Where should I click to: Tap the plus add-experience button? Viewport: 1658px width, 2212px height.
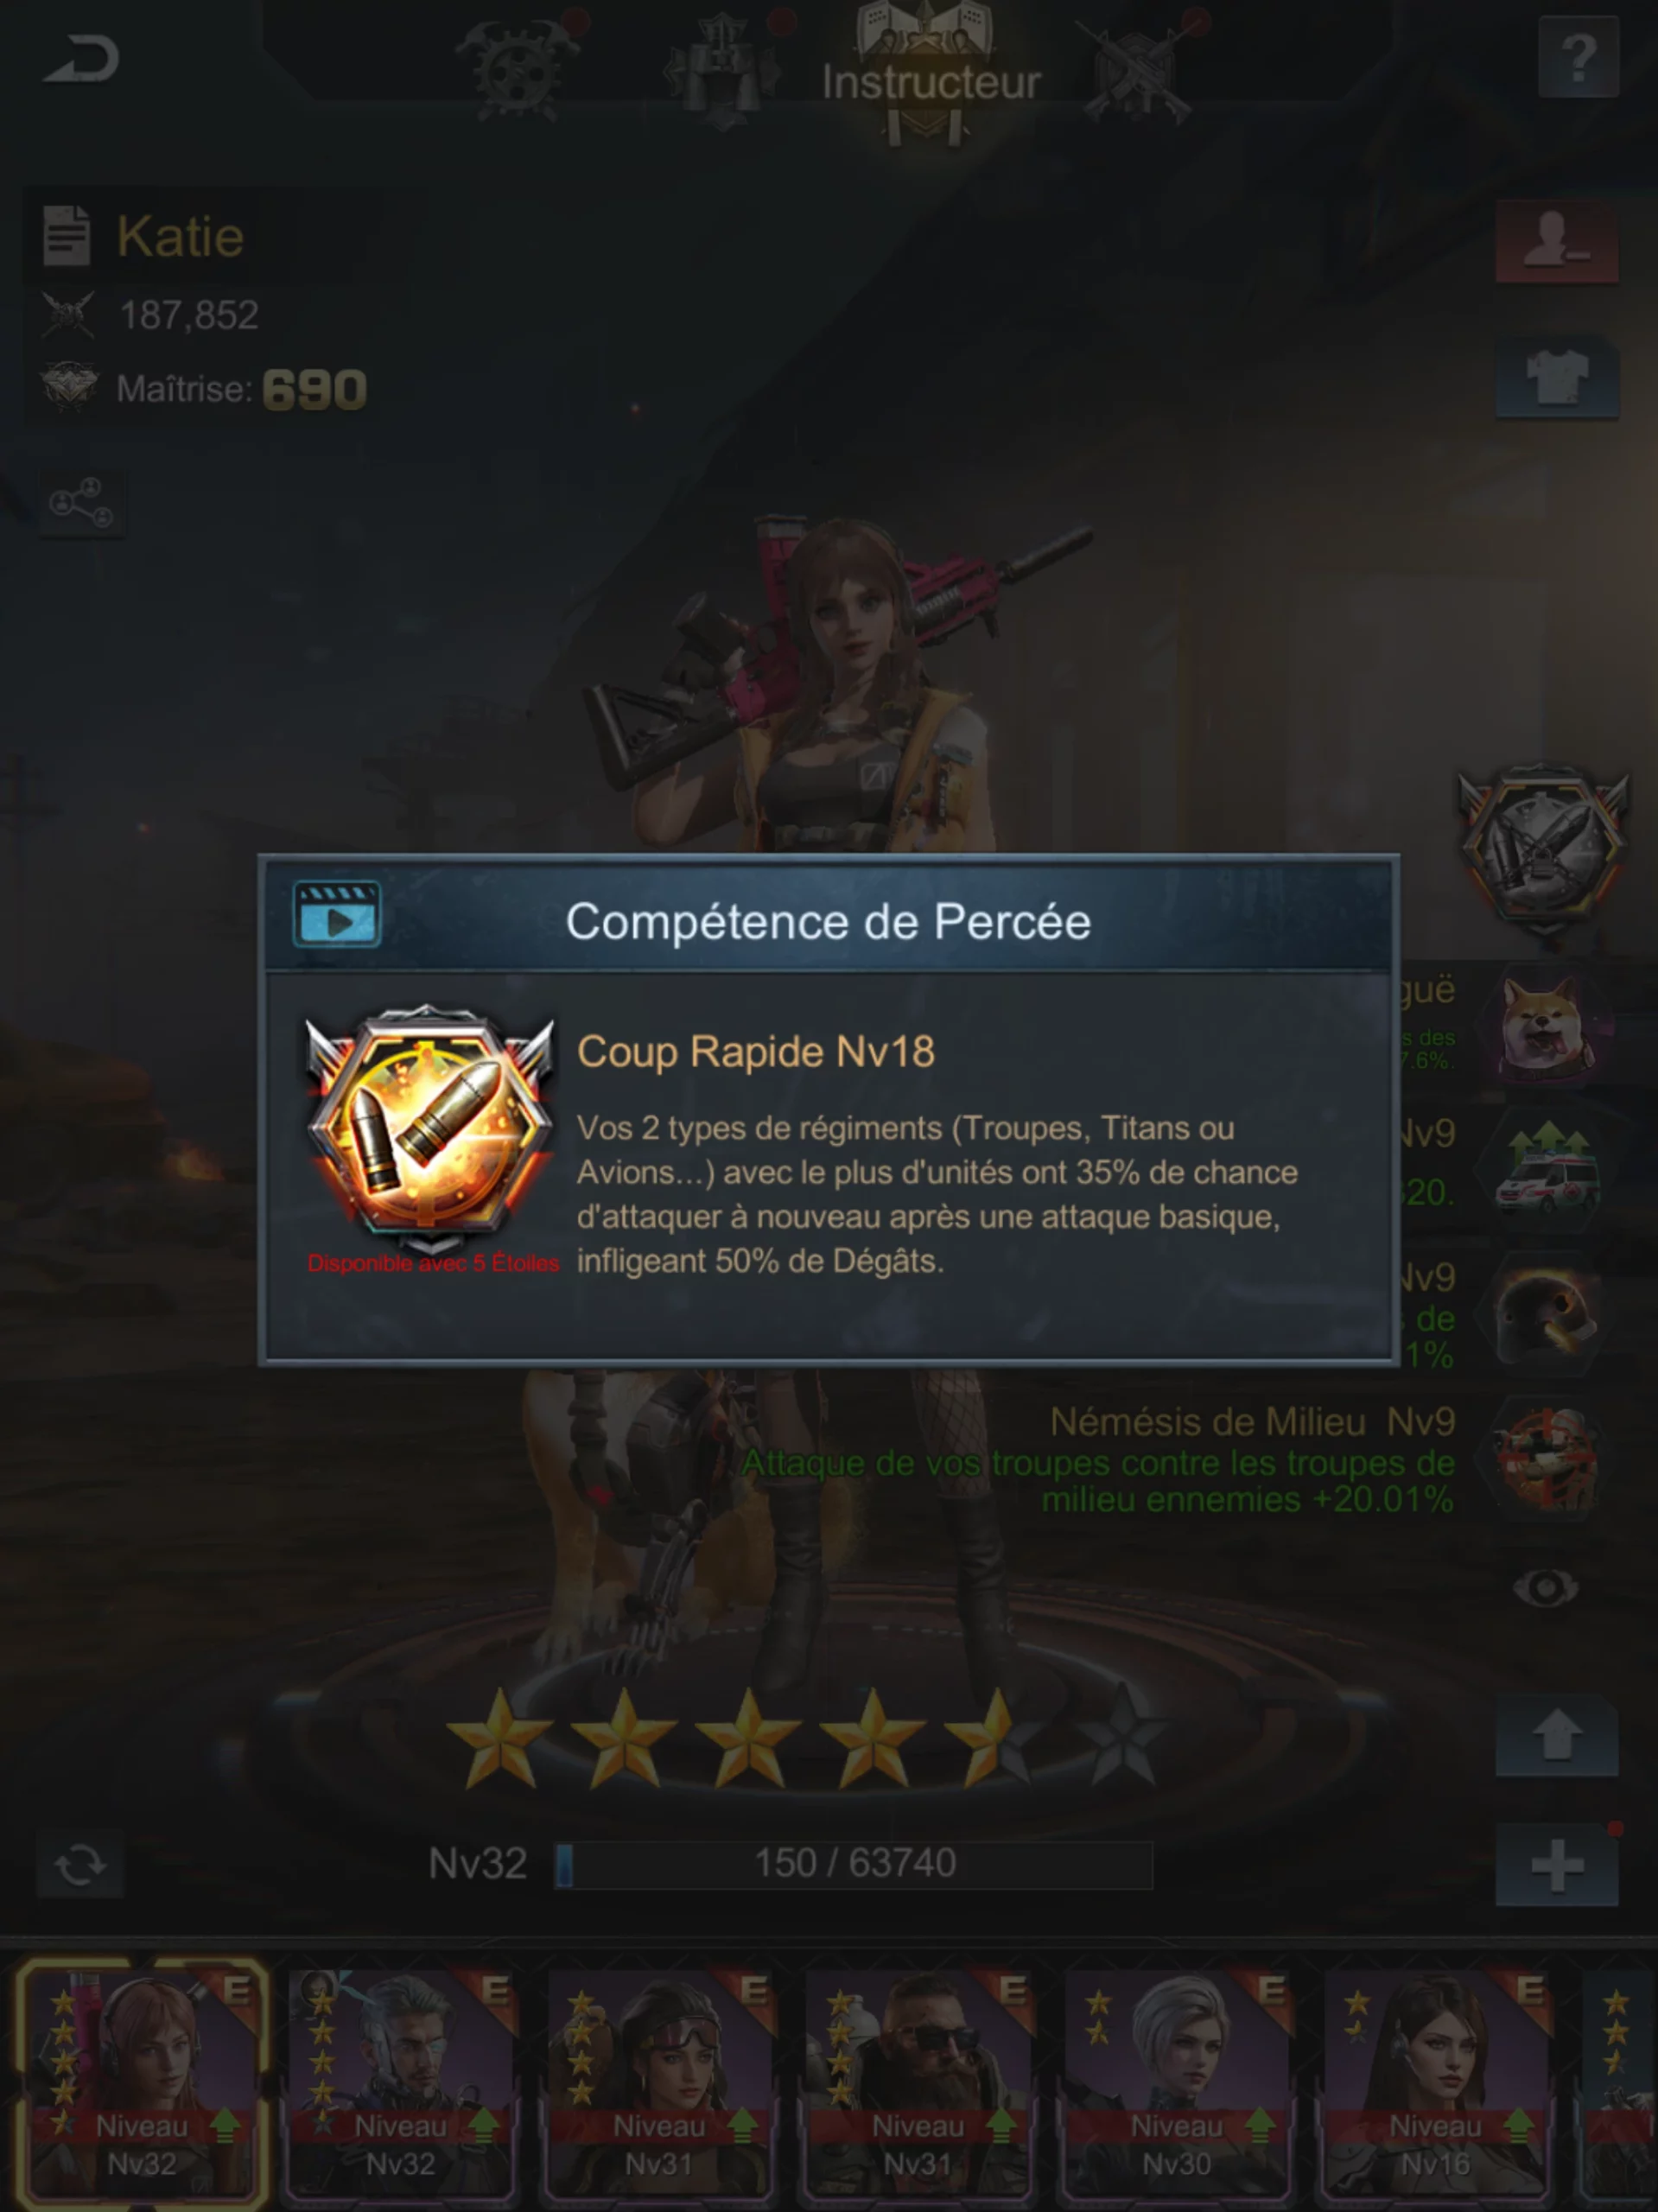(x=1557, y=1865)
